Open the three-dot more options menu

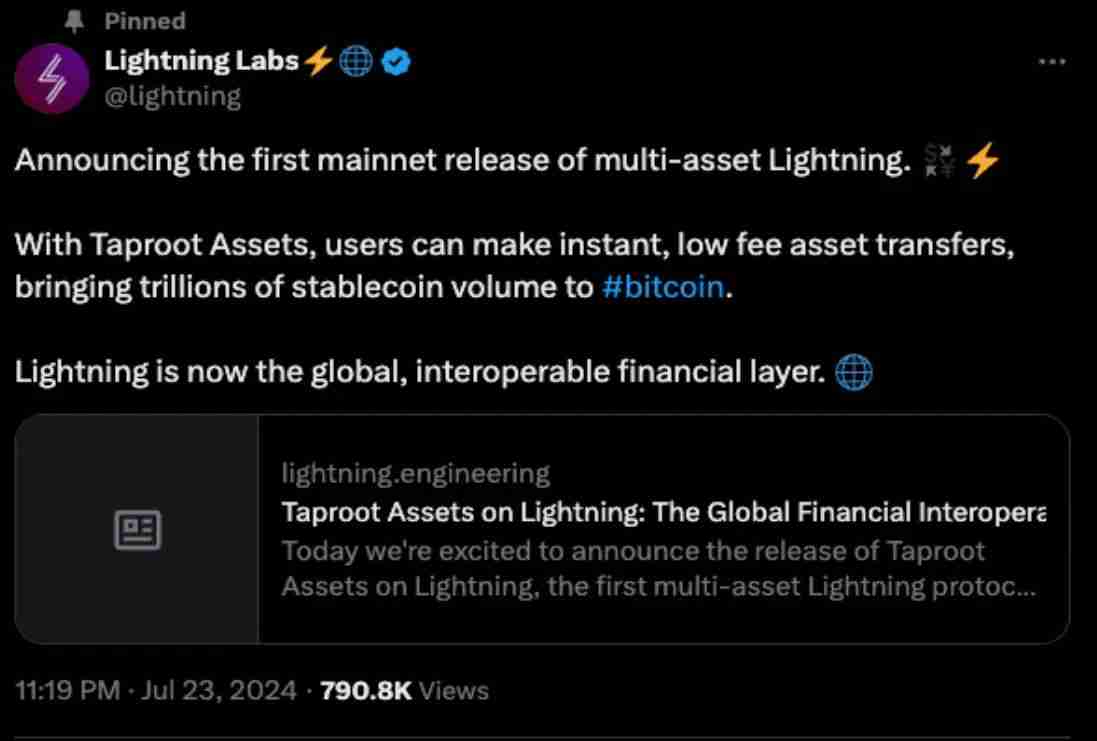(1053, 61)
